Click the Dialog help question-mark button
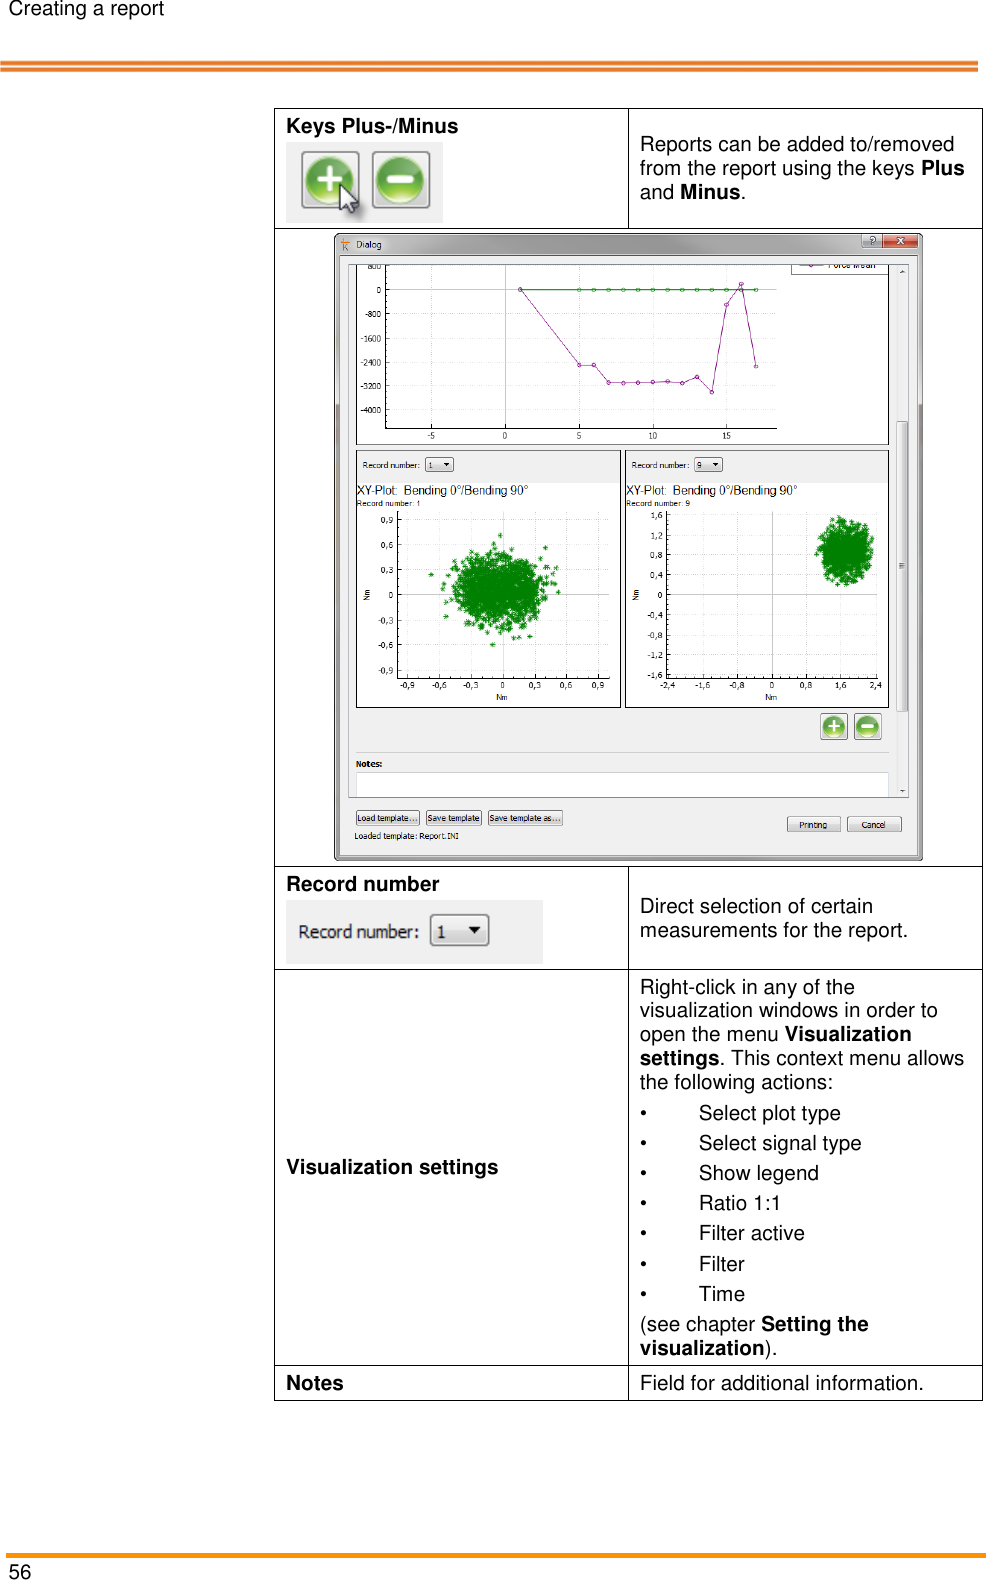 click(872, 241)
